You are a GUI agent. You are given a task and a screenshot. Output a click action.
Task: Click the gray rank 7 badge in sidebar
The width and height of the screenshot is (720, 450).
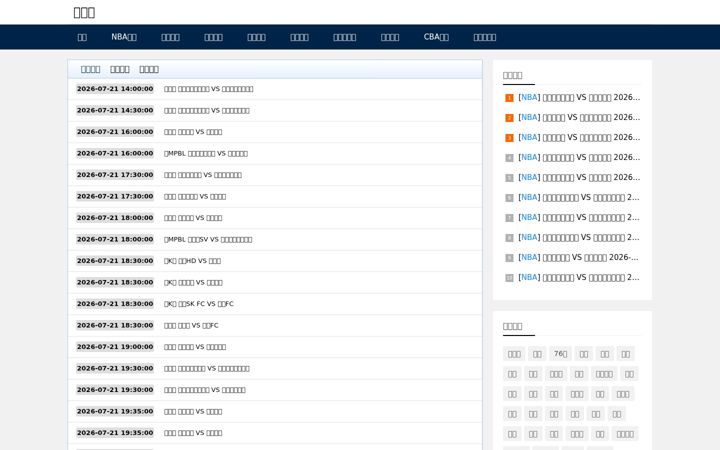509,218
